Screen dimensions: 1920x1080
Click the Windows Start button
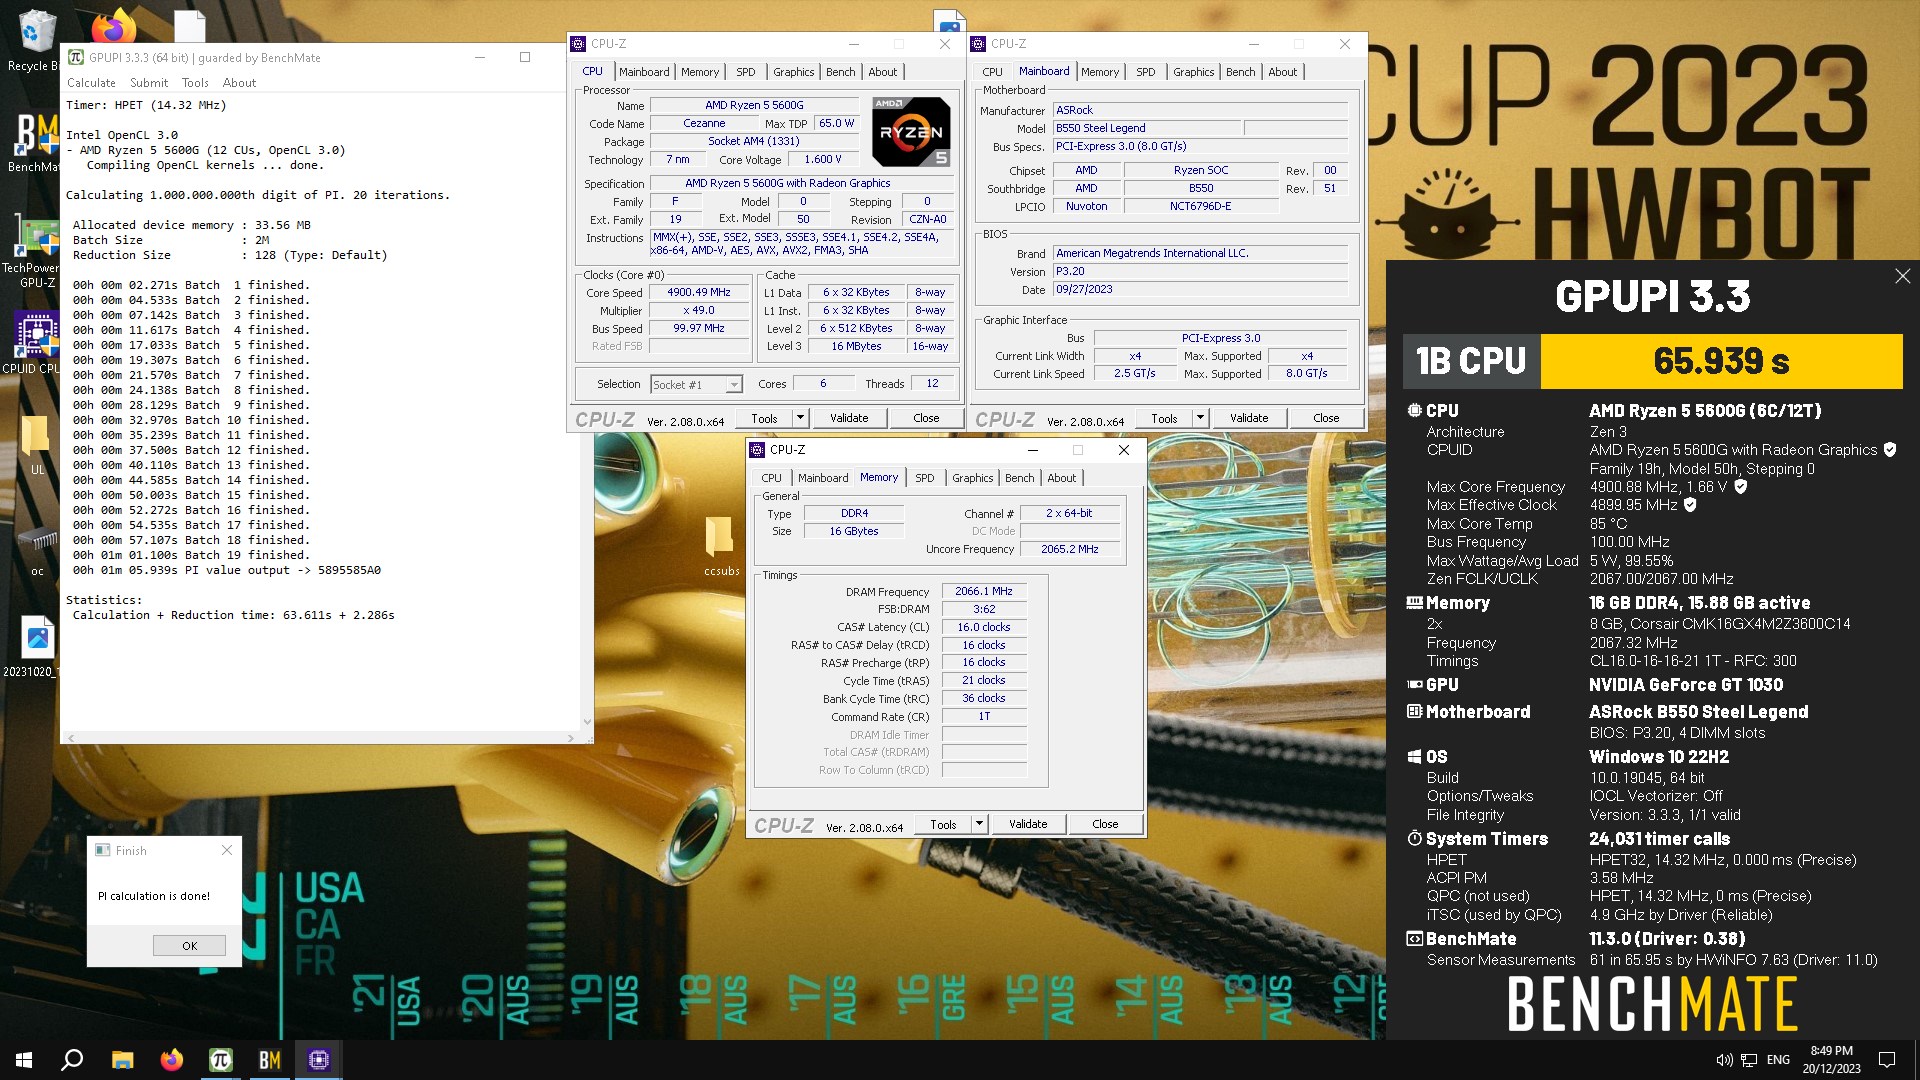(x=24, y=1060)
